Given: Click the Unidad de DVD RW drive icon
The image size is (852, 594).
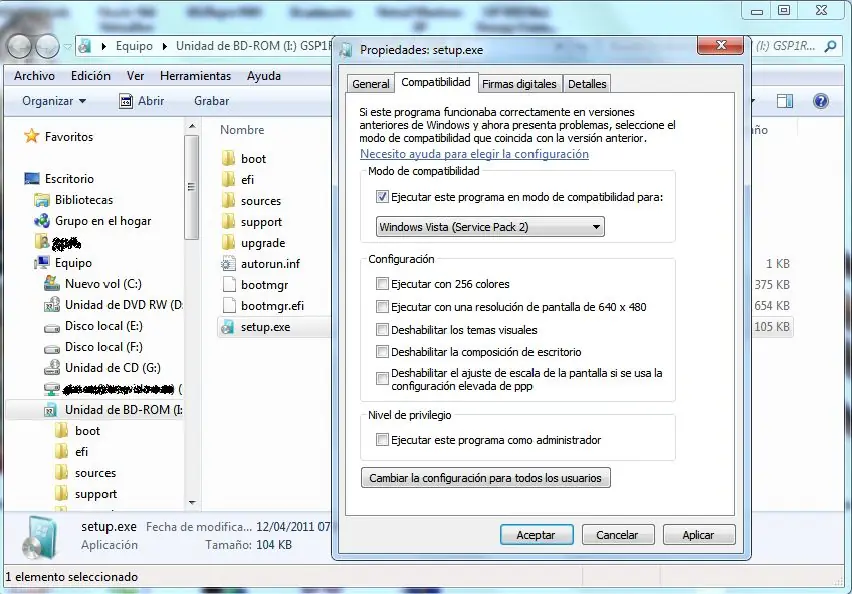Looking at the screenshot, I should (52, 304).
